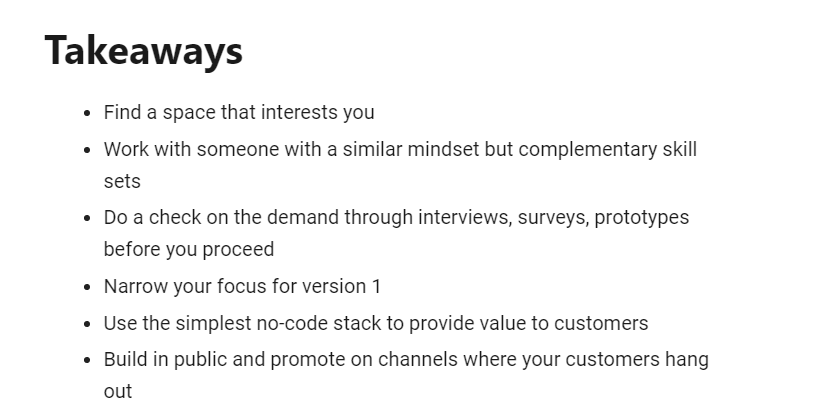The image size is (825, 420).
Task: Click the bullet dot beside "Find a space"
Action: click(x=87, y=113)
